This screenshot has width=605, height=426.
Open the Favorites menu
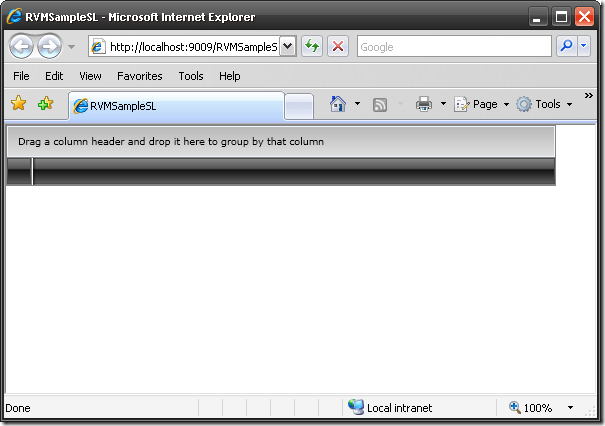[139, 76]
